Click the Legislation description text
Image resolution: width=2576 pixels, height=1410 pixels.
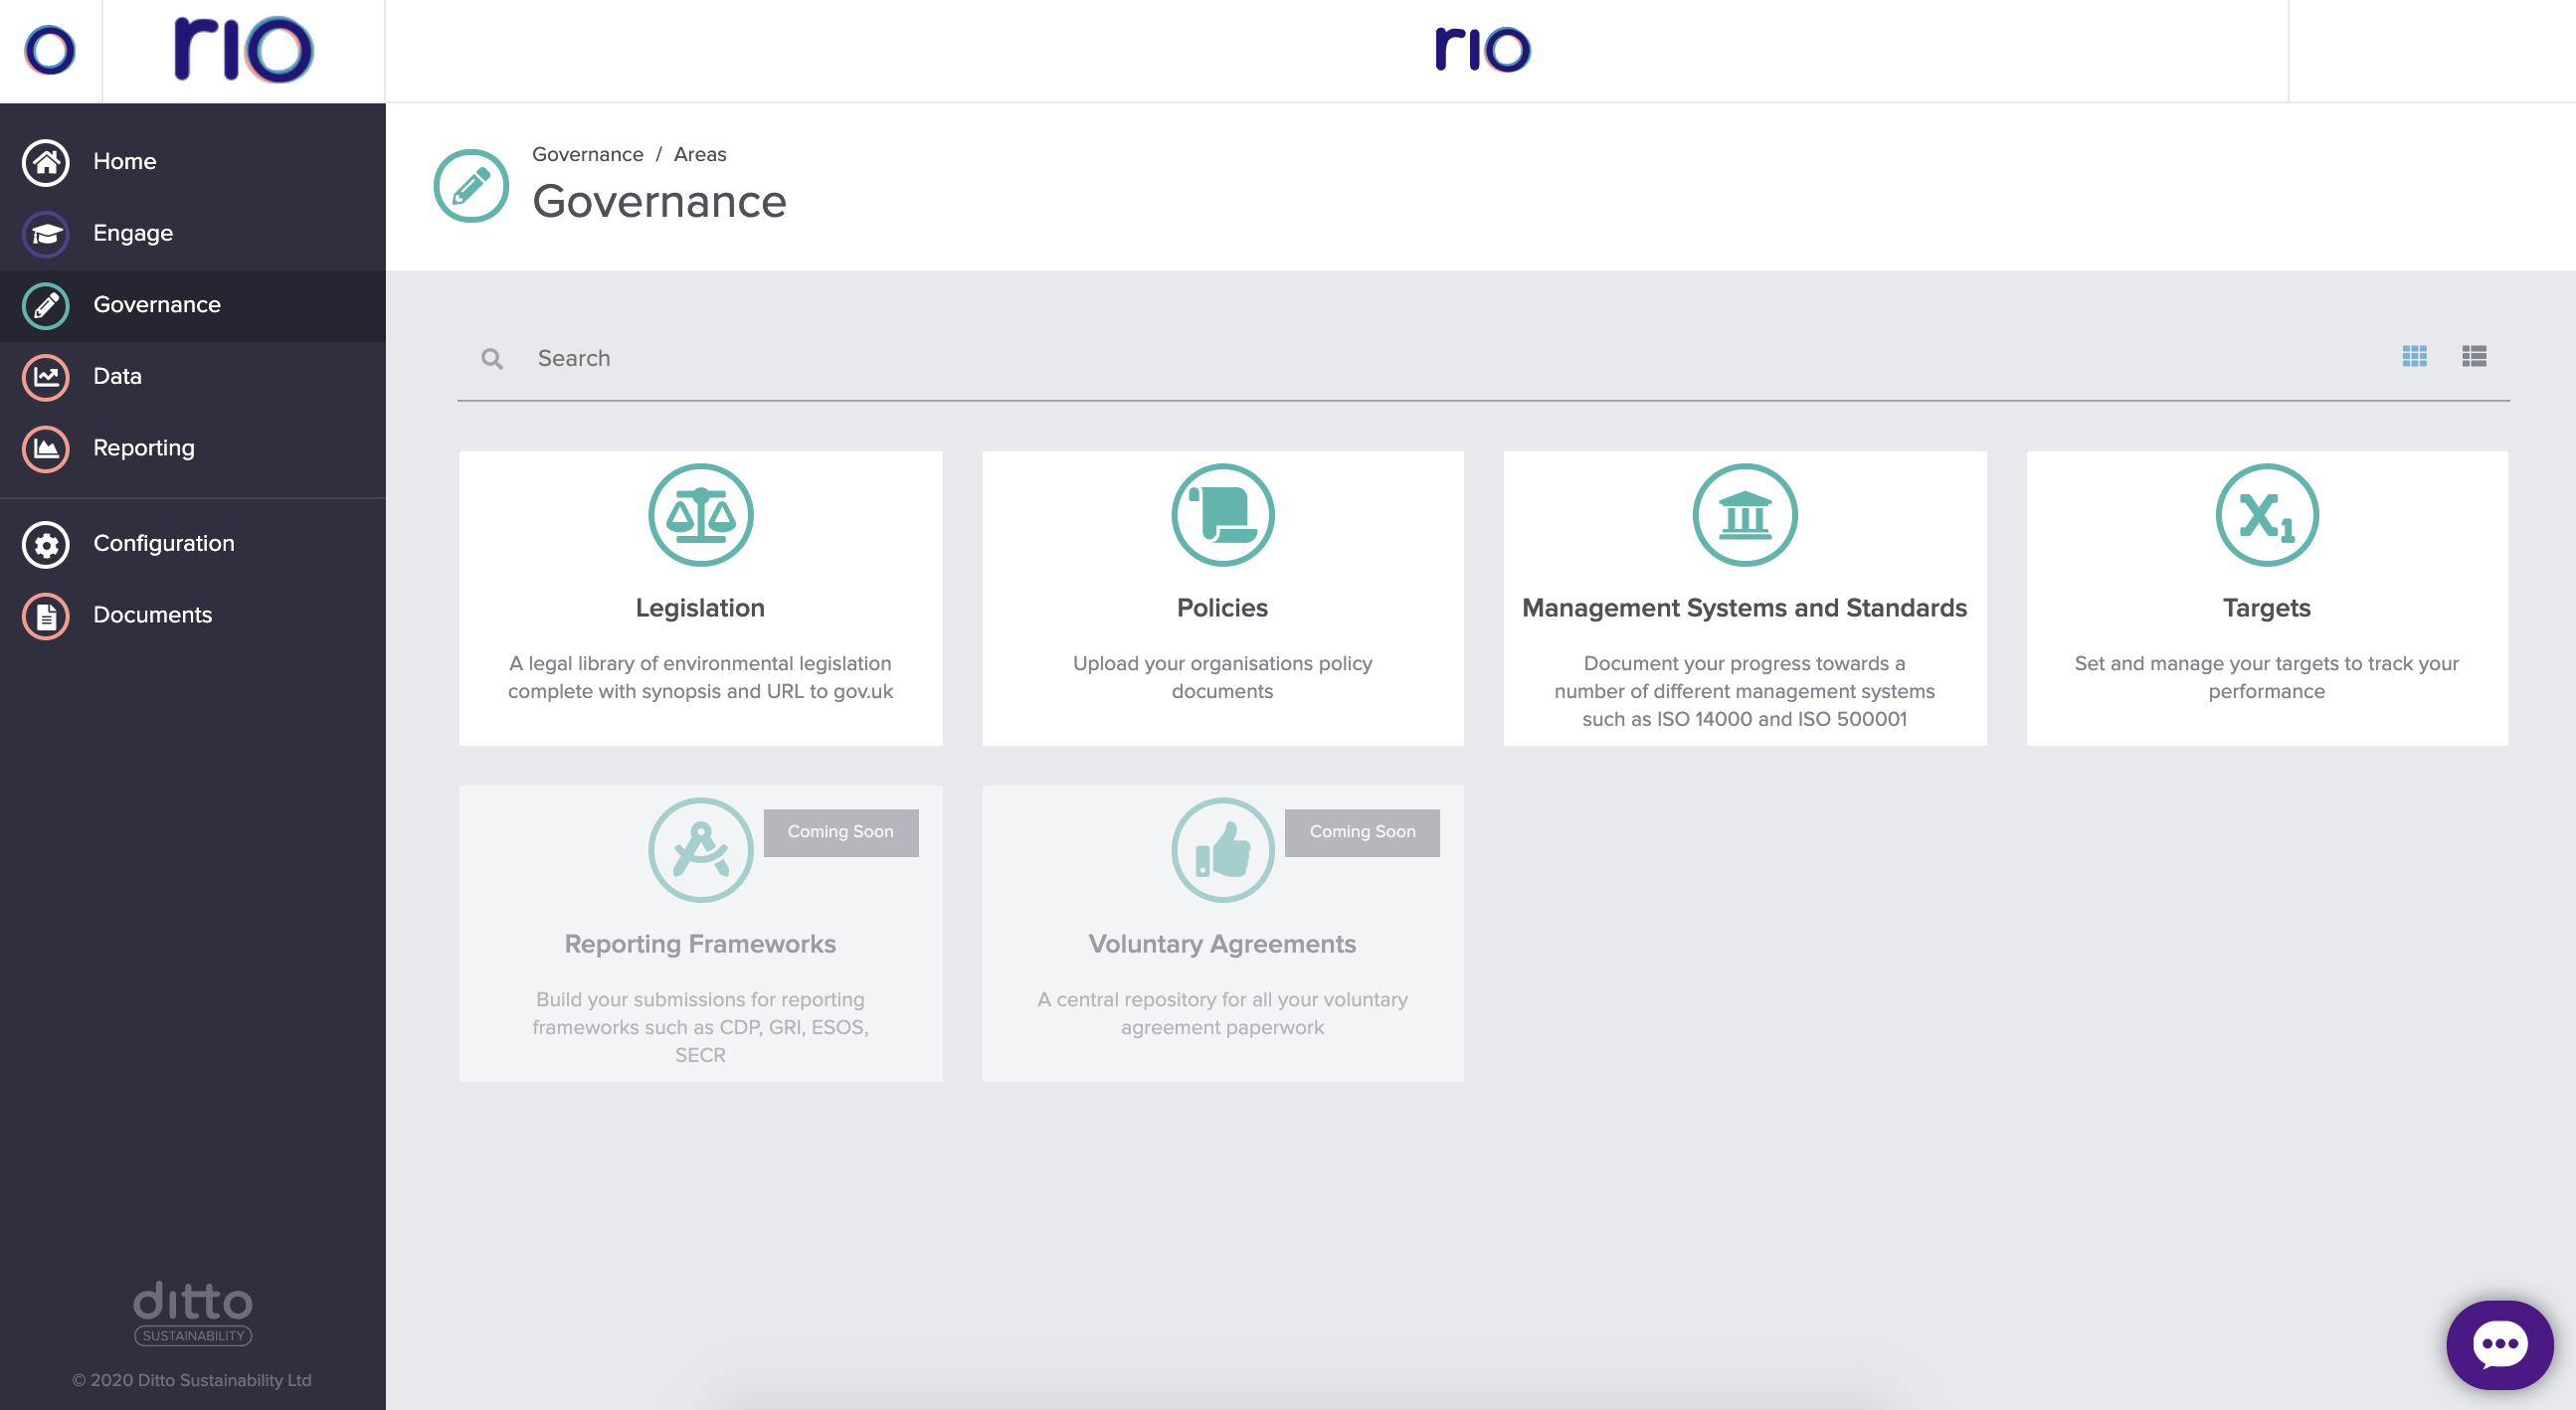[700, 678]
